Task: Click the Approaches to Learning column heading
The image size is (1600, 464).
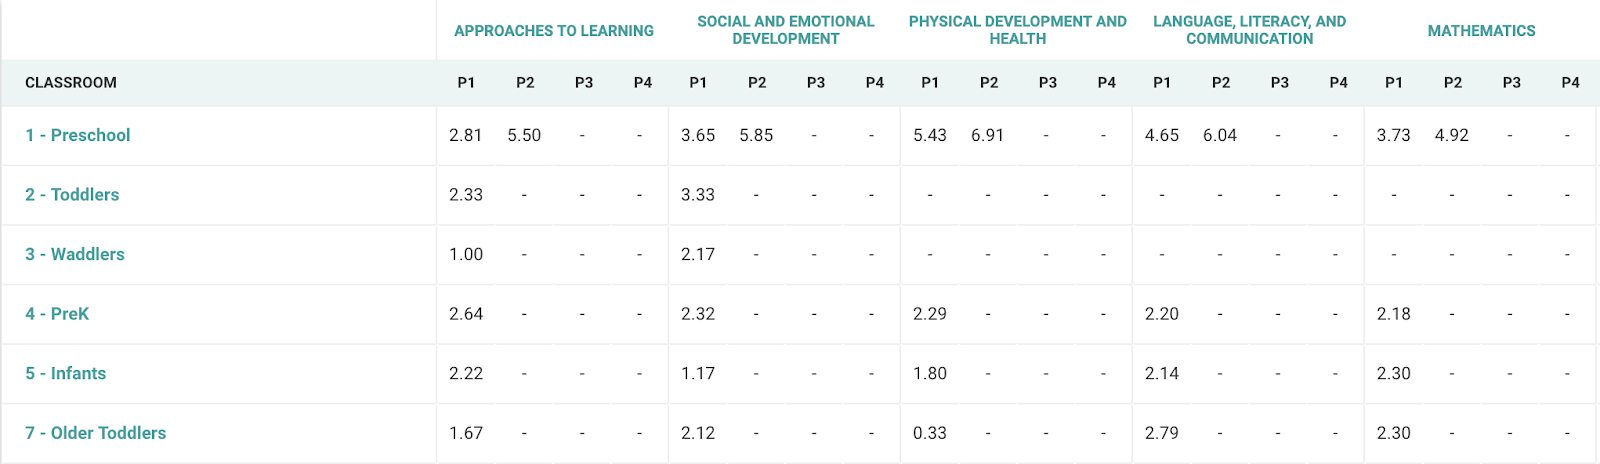Action: [x=554, y=31]
